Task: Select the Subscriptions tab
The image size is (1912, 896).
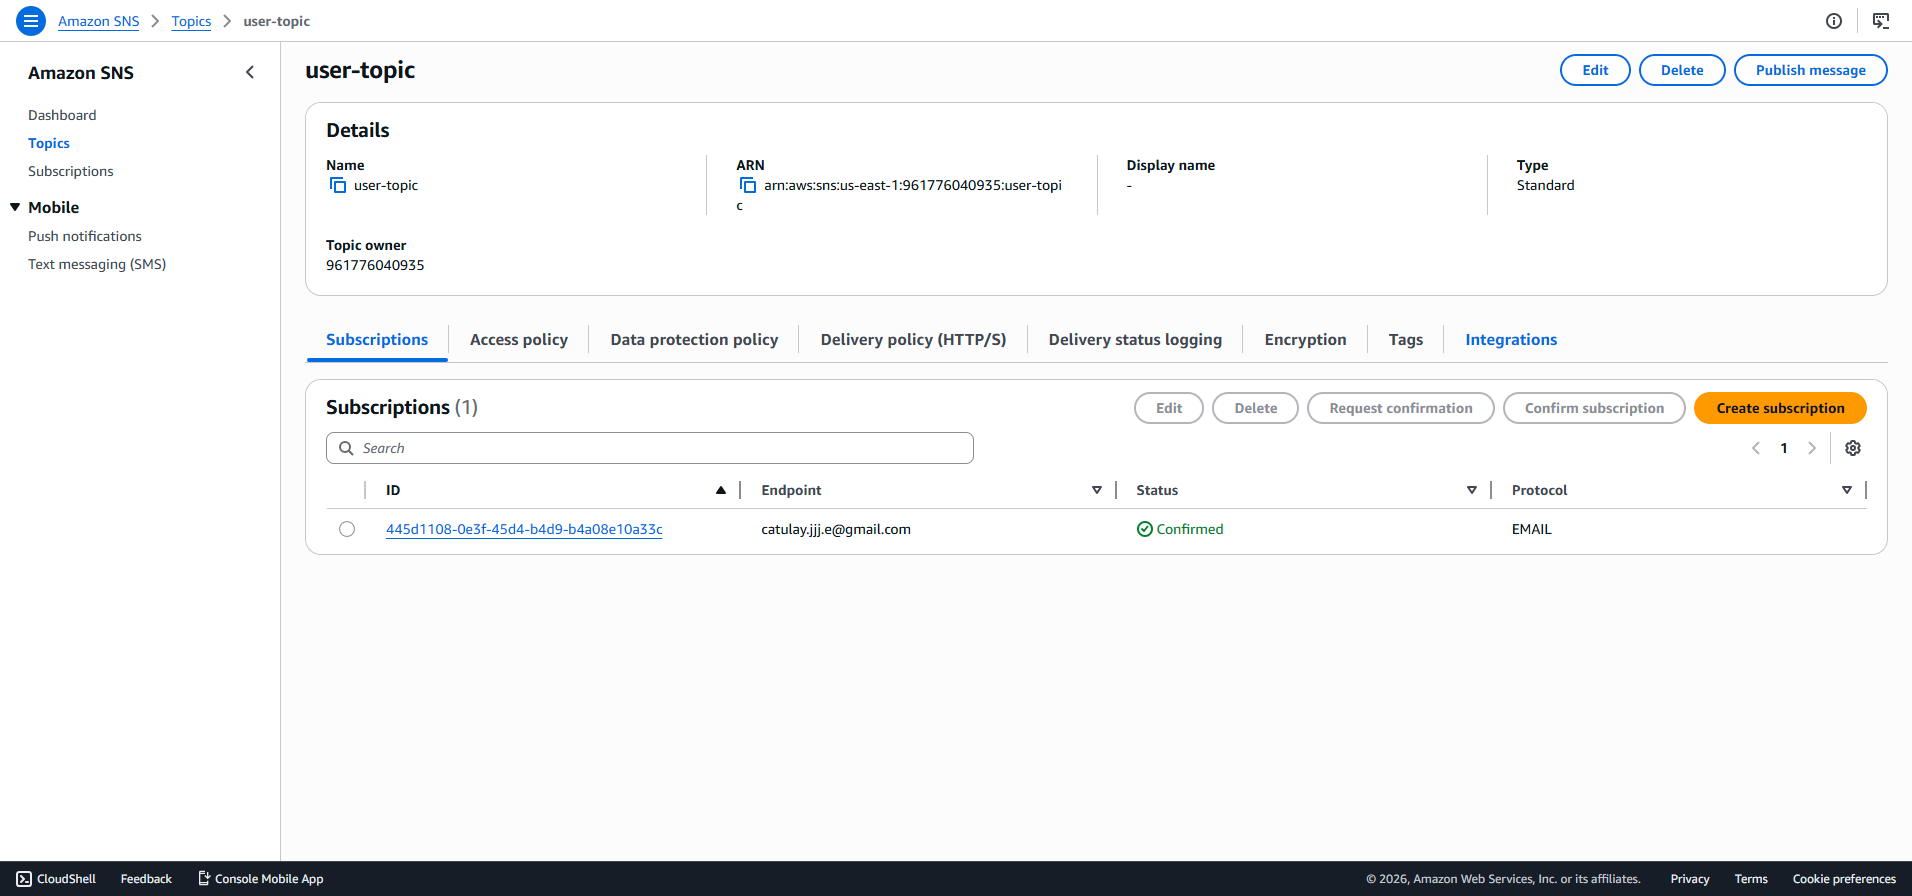Action: [x=377, y=340]
